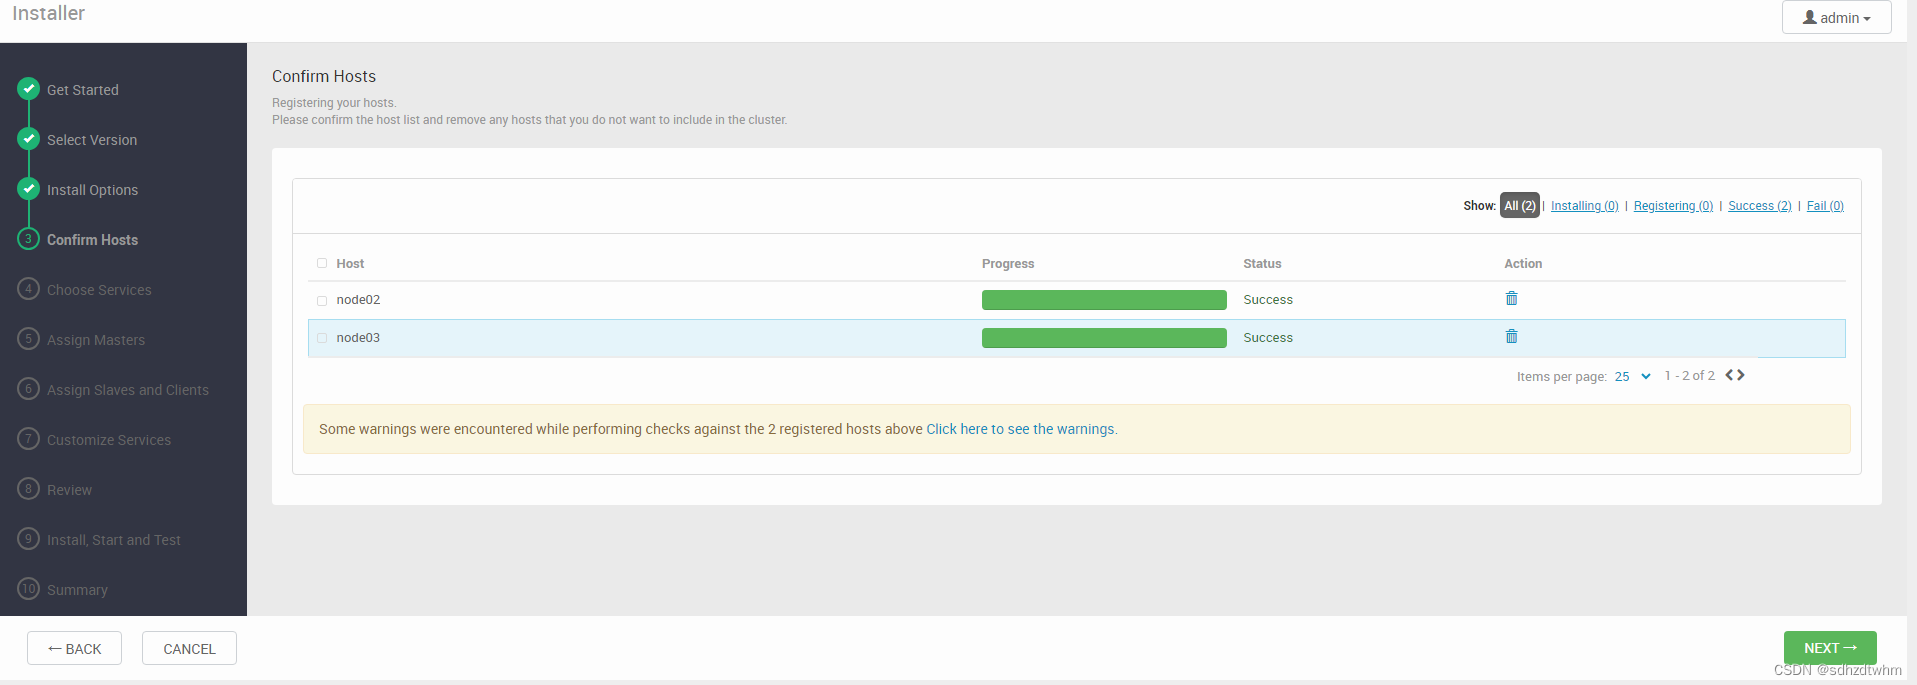Select Choose Services wizard step
The height and width of the screenshot is (685, 1917).
[99, 290]
